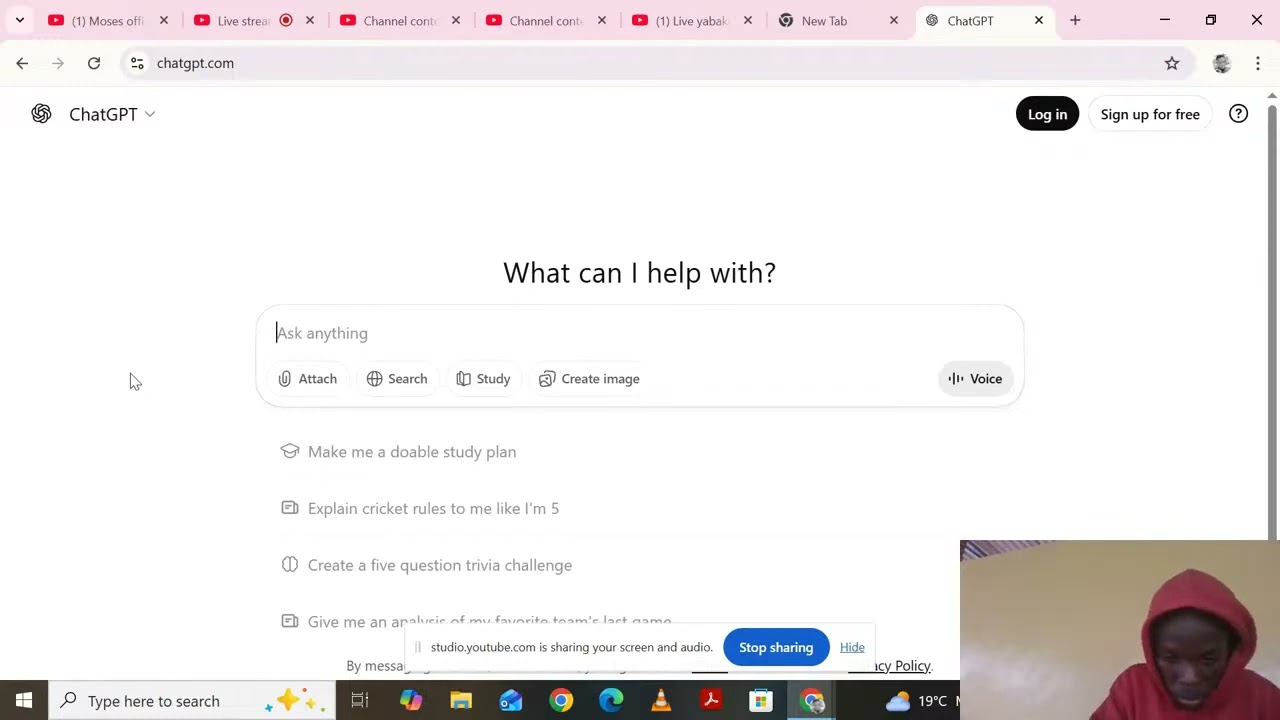Launch Microsoft Edge from the taskbar
Screen dimensions: 1280x720
pos(611,701)
